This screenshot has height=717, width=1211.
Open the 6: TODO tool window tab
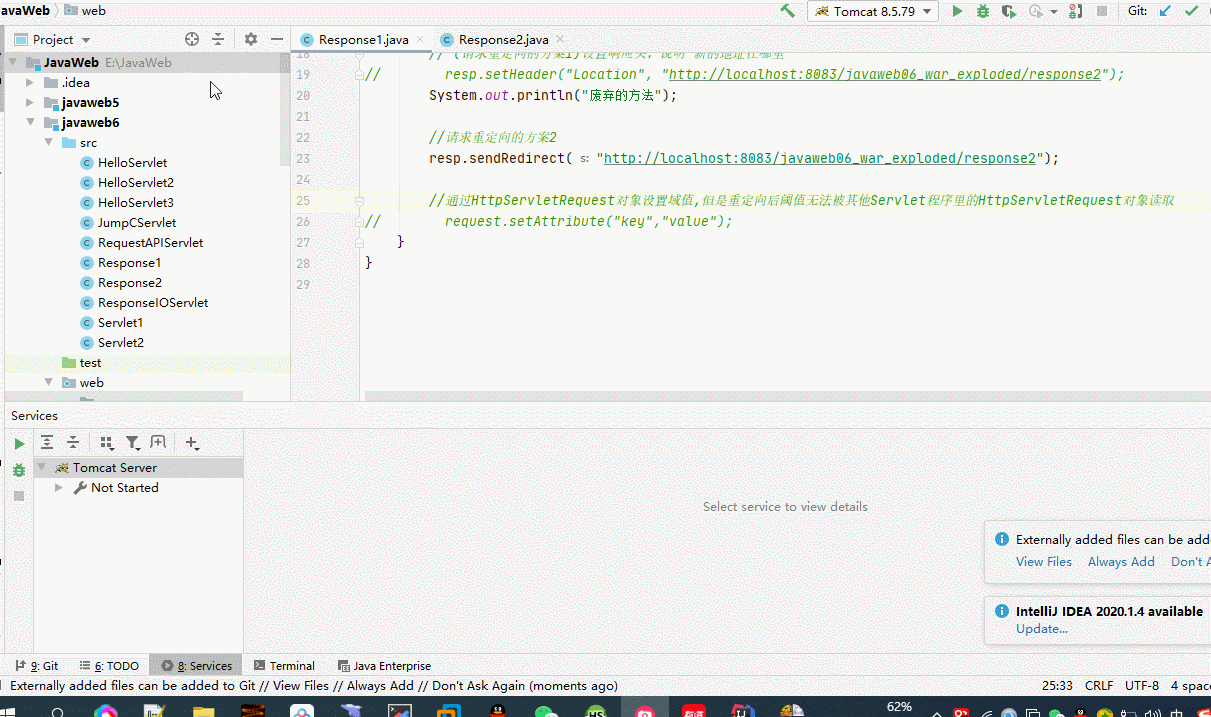[x=109, y=665]
